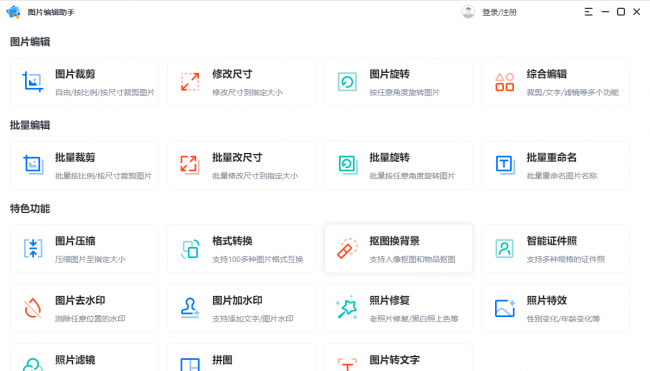Open the 图片转文字 card title
The width and height of the screenshot is (650, 371).
[394, 360]
